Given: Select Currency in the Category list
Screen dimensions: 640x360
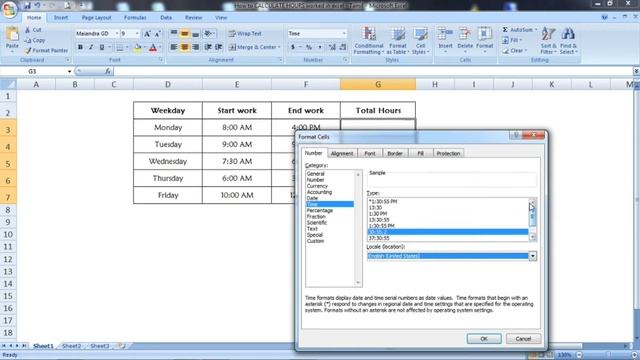Looking at the screenshot, I should click(x=317, y=186).
